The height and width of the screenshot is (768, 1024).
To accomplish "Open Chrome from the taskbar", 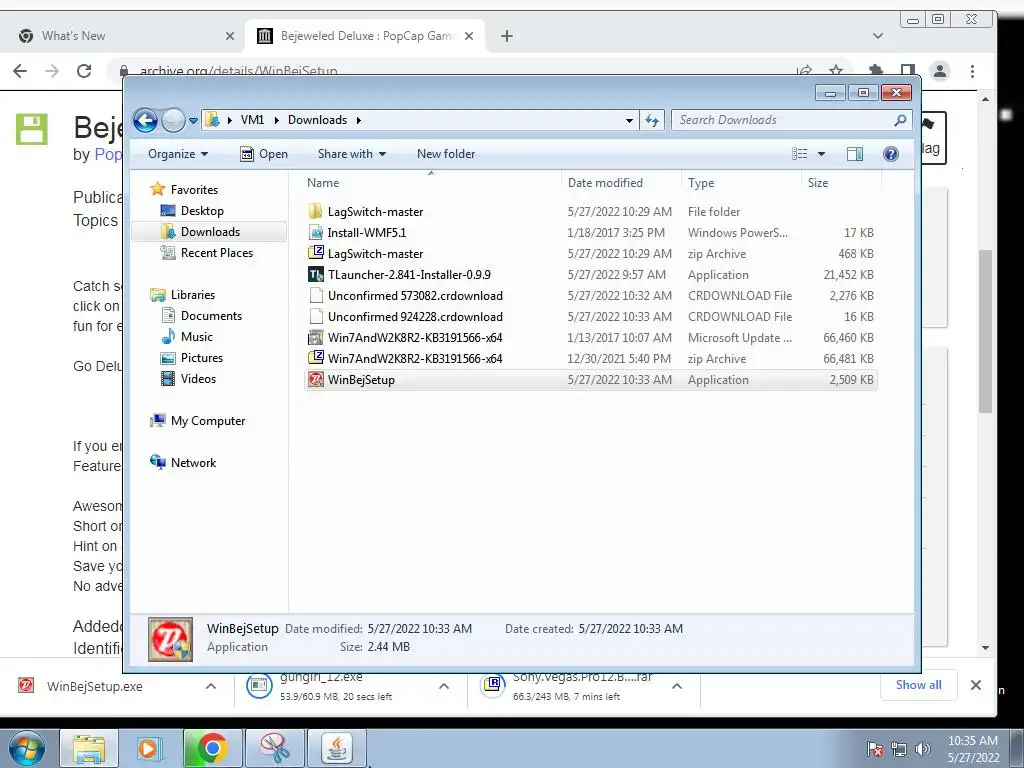I will pyautogui.click(x=212, y=748).
